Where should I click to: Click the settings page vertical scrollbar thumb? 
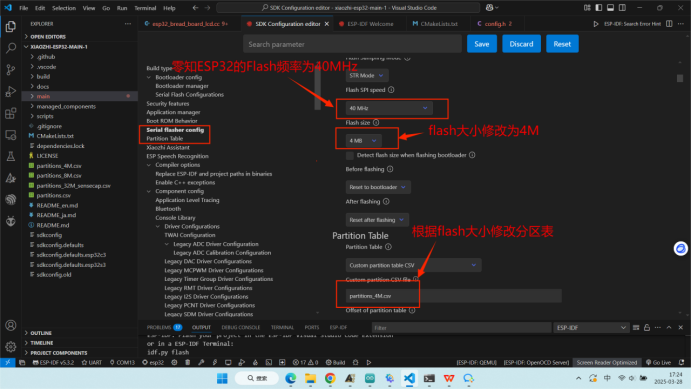point(680,78)
